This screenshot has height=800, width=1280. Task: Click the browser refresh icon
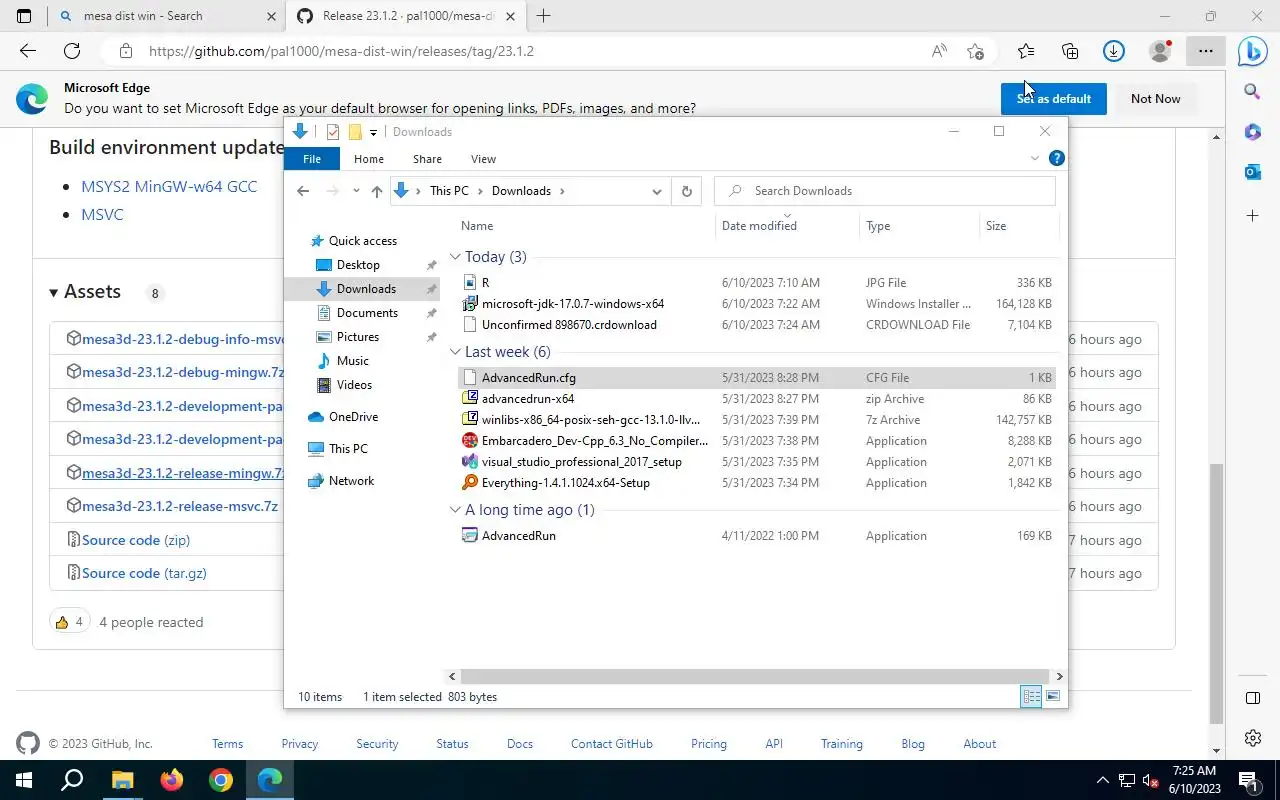point(72,51)
